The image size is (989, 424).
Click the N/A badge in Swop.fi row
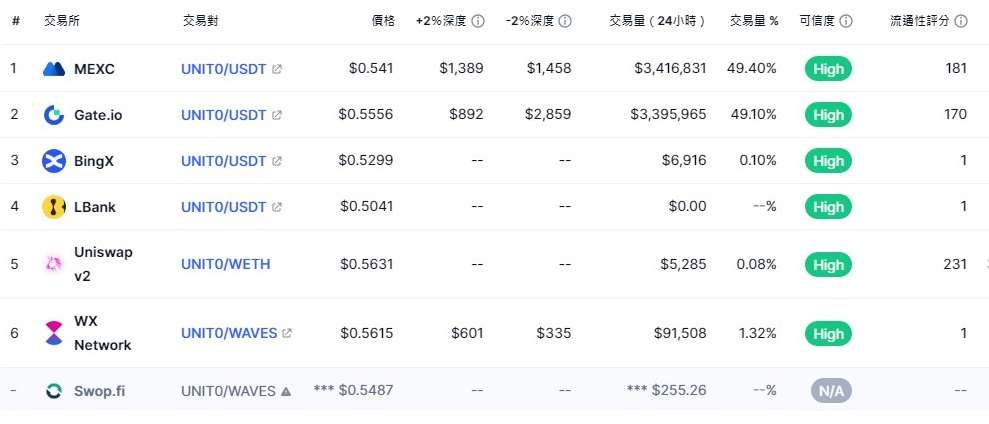[x=831, y=391]
